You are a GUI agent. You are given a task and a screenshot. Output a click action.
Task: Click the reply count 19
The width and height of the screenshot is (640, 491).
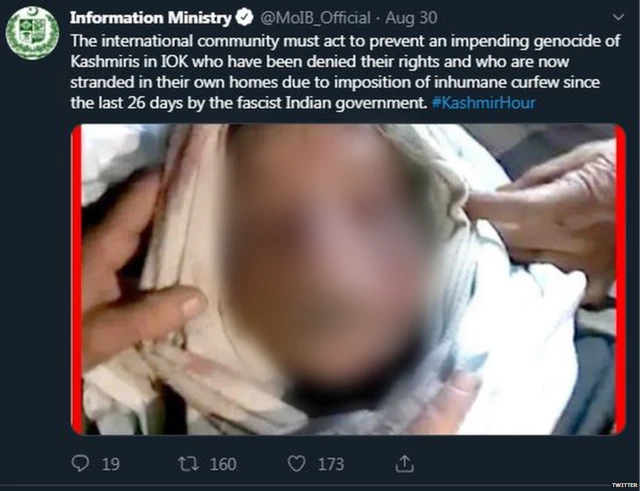point(110,464)
